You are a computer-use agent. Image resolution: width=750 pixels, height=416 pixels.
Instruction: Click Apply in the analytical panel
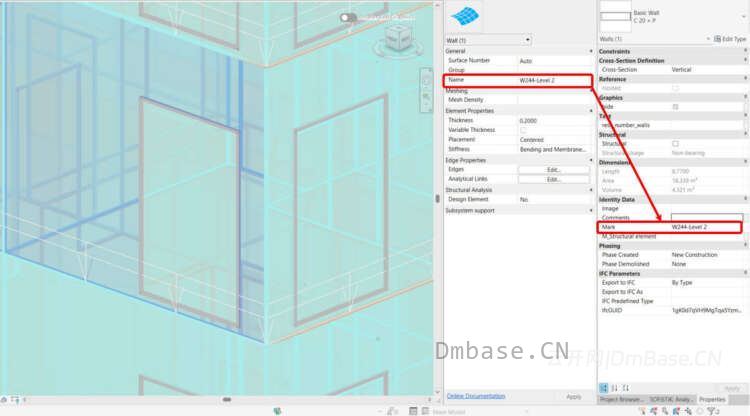coord(574,396)
